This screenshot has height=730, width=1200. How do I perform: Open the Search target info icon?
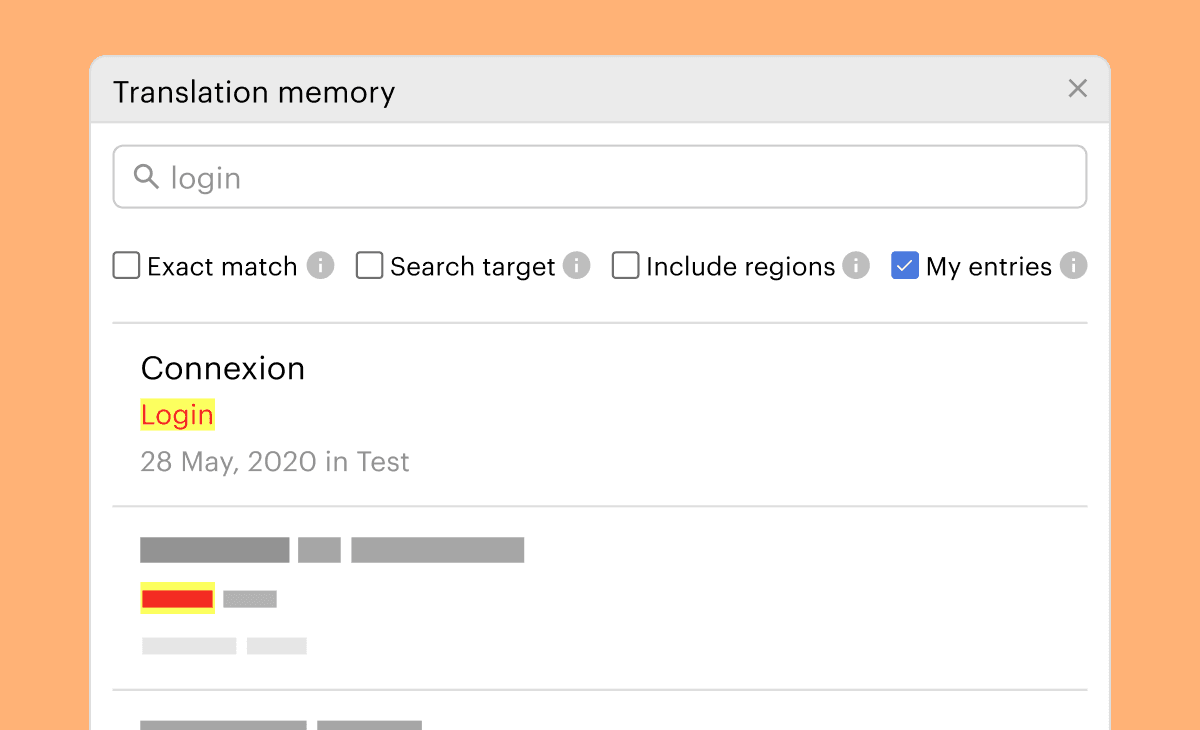tap(576, 266)
